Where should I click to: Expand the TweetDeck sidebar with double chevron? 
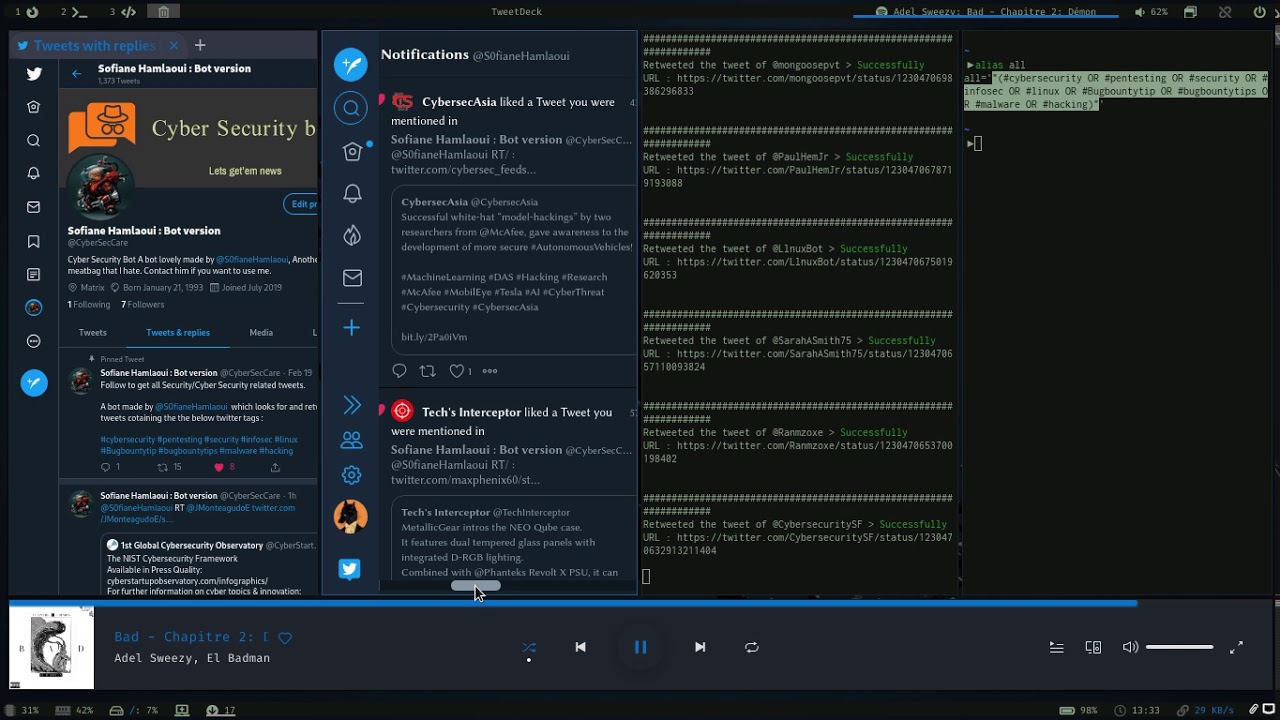(x=351, y=405)
